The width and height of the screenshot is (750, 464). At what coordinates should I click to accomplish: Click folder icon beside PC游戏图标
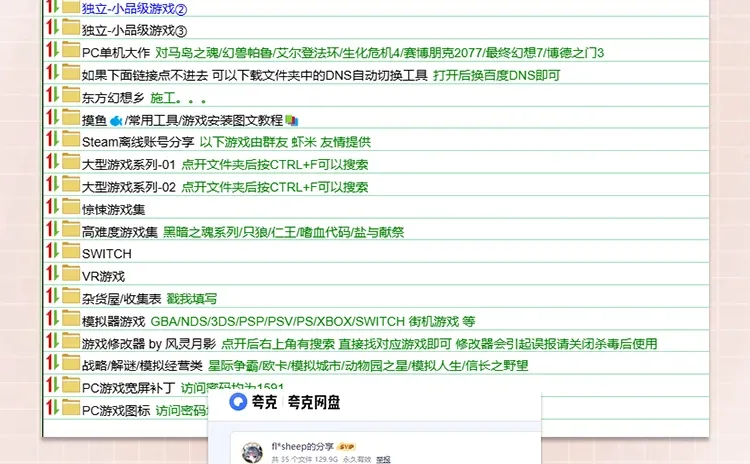pyautogui.click(x=71, y=408)
